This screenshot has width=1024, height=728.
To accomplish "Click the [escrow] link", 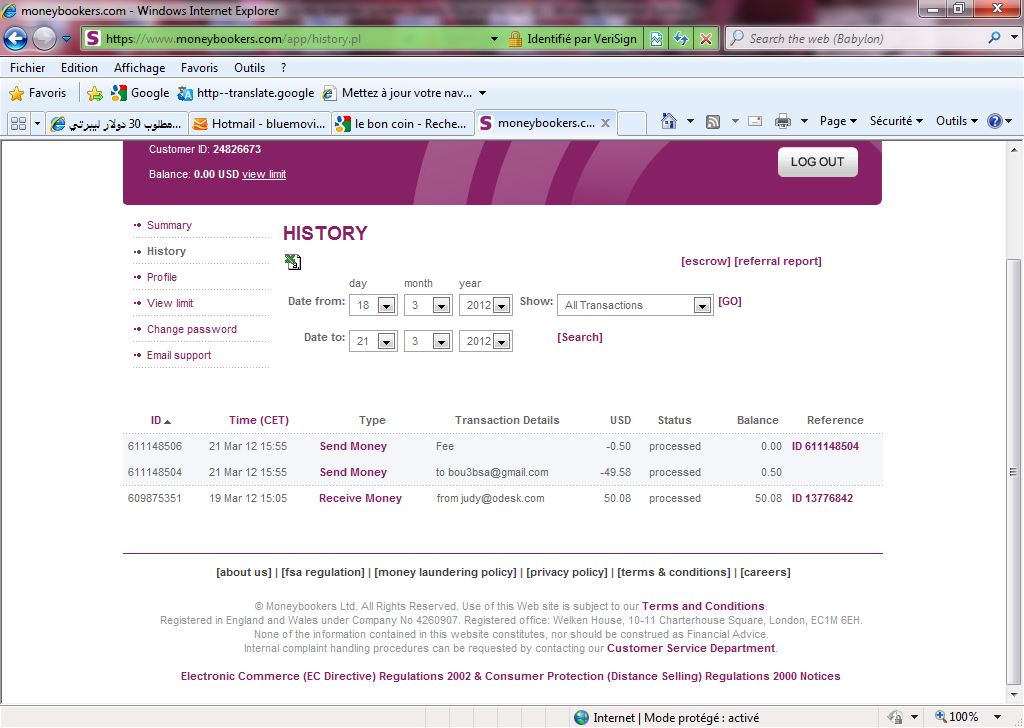I will tap(705, 261).
